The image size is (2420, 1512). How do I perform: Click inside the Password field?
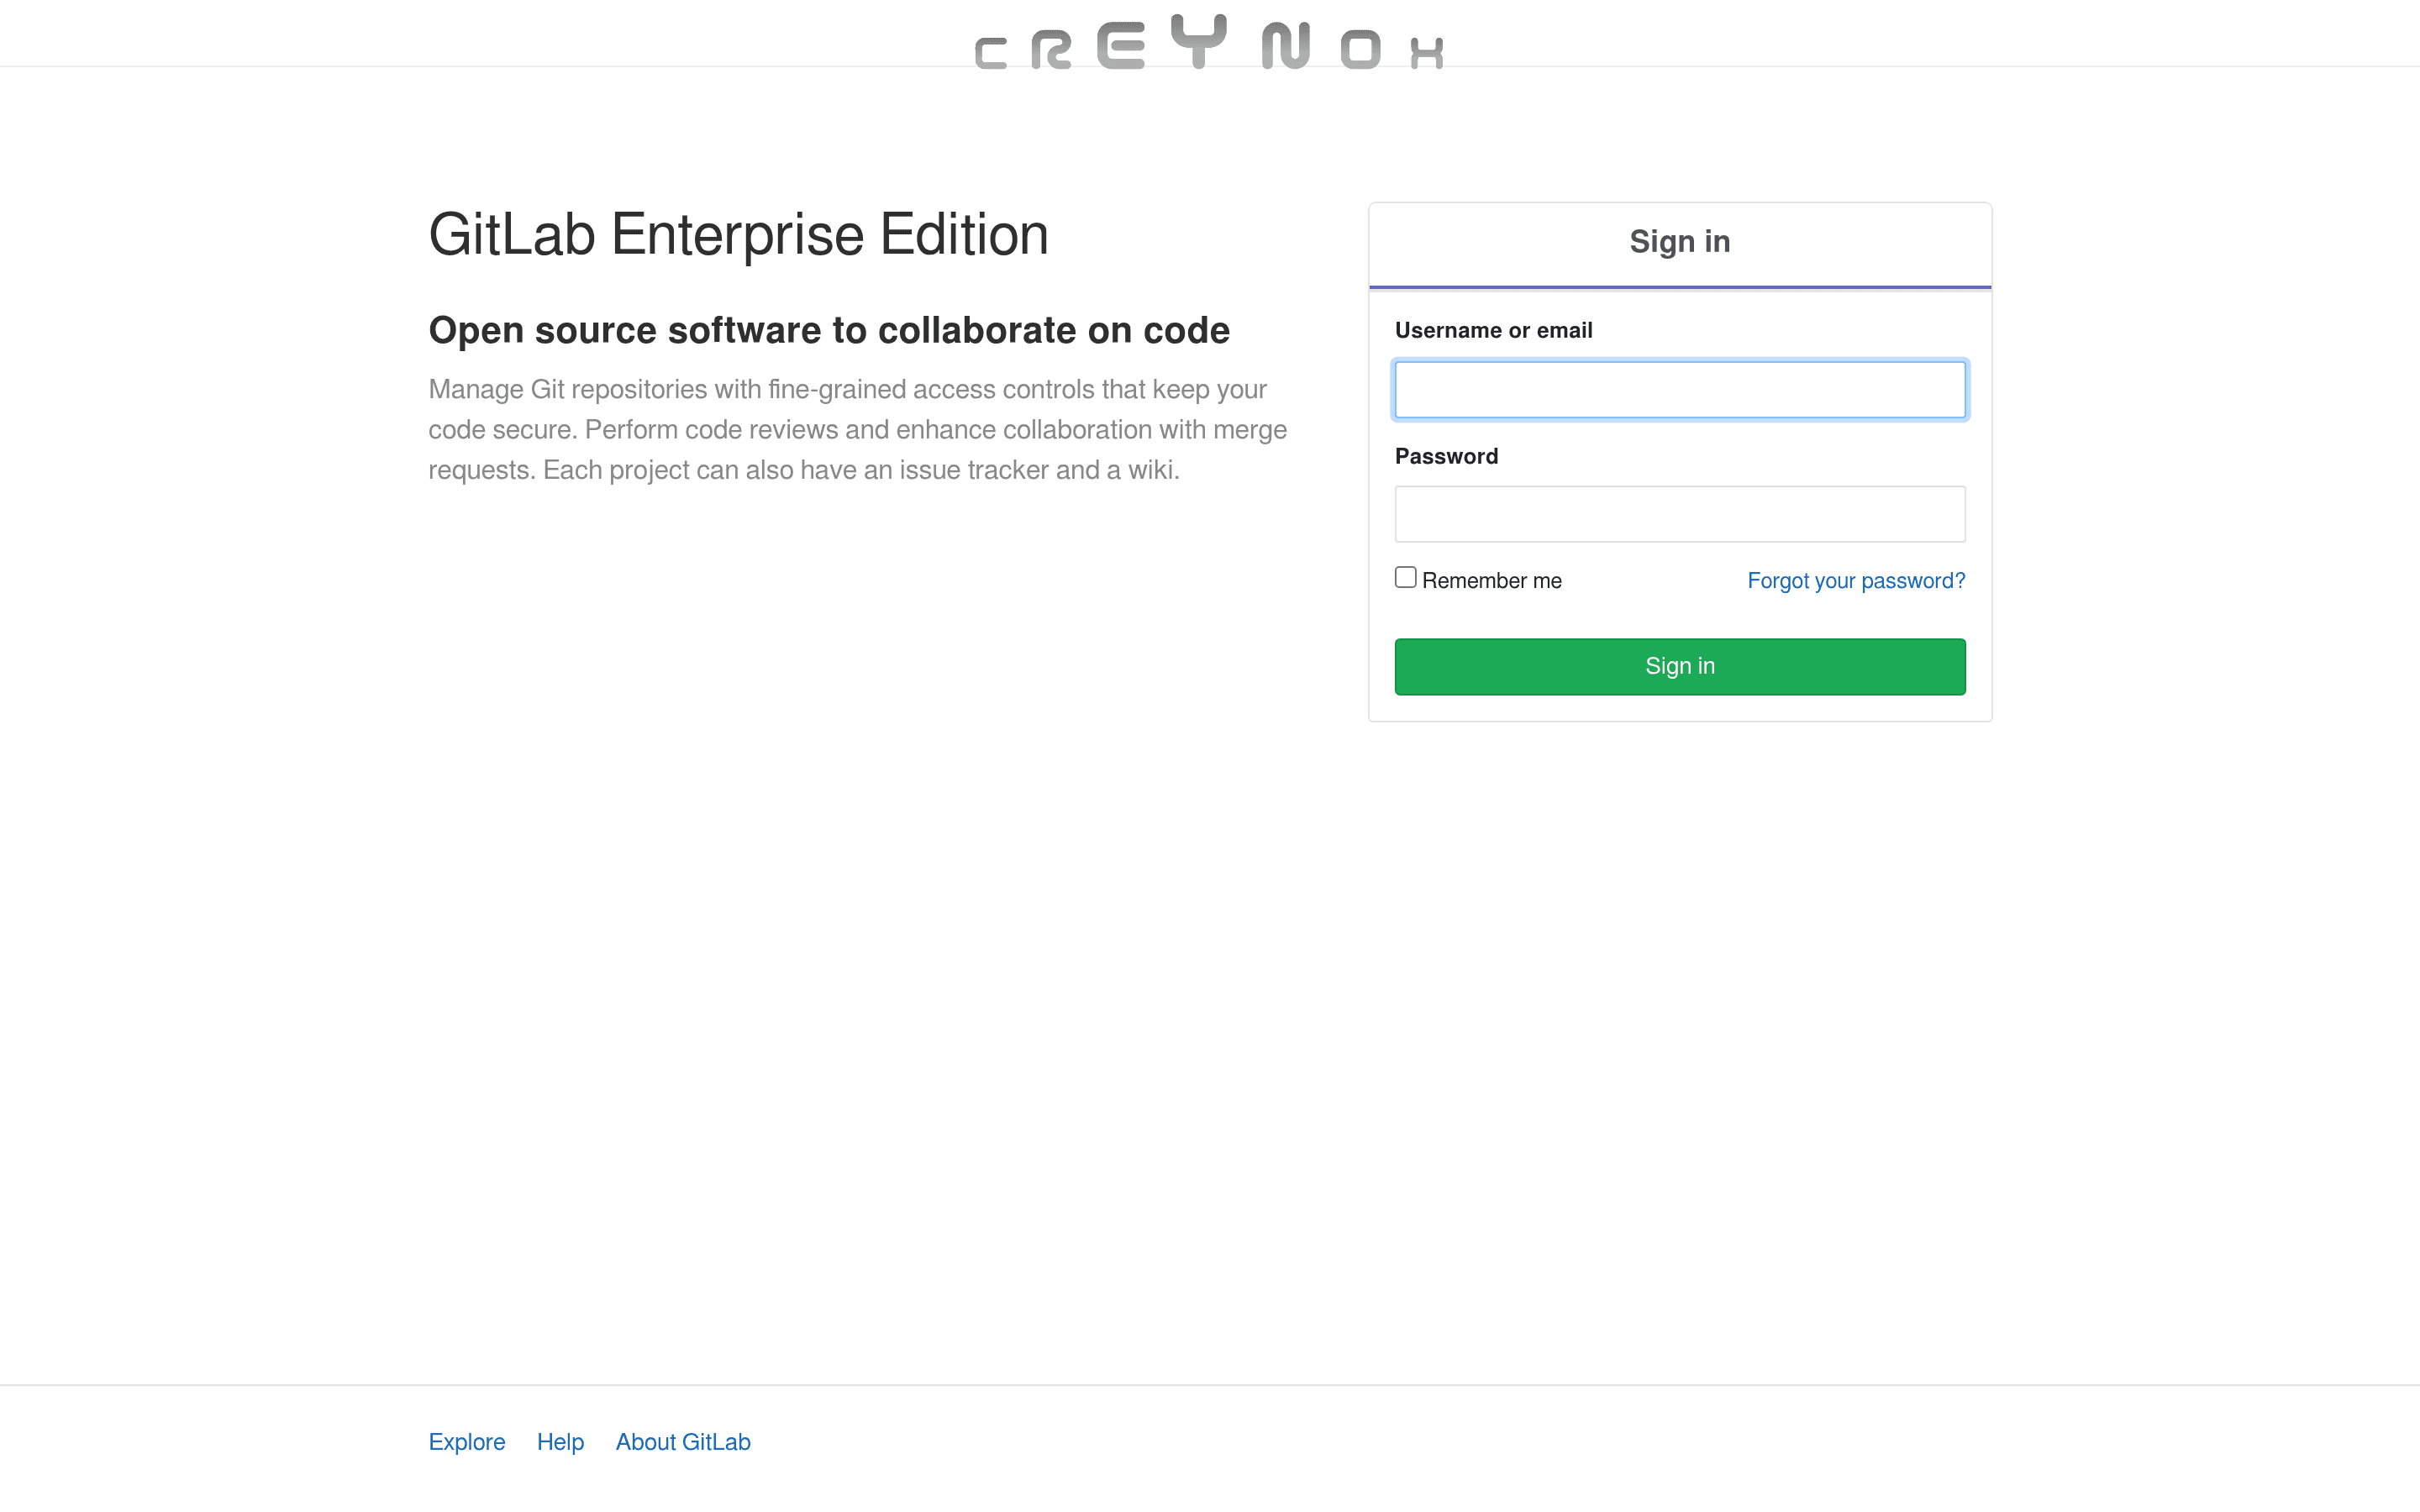click(1679, 513)
